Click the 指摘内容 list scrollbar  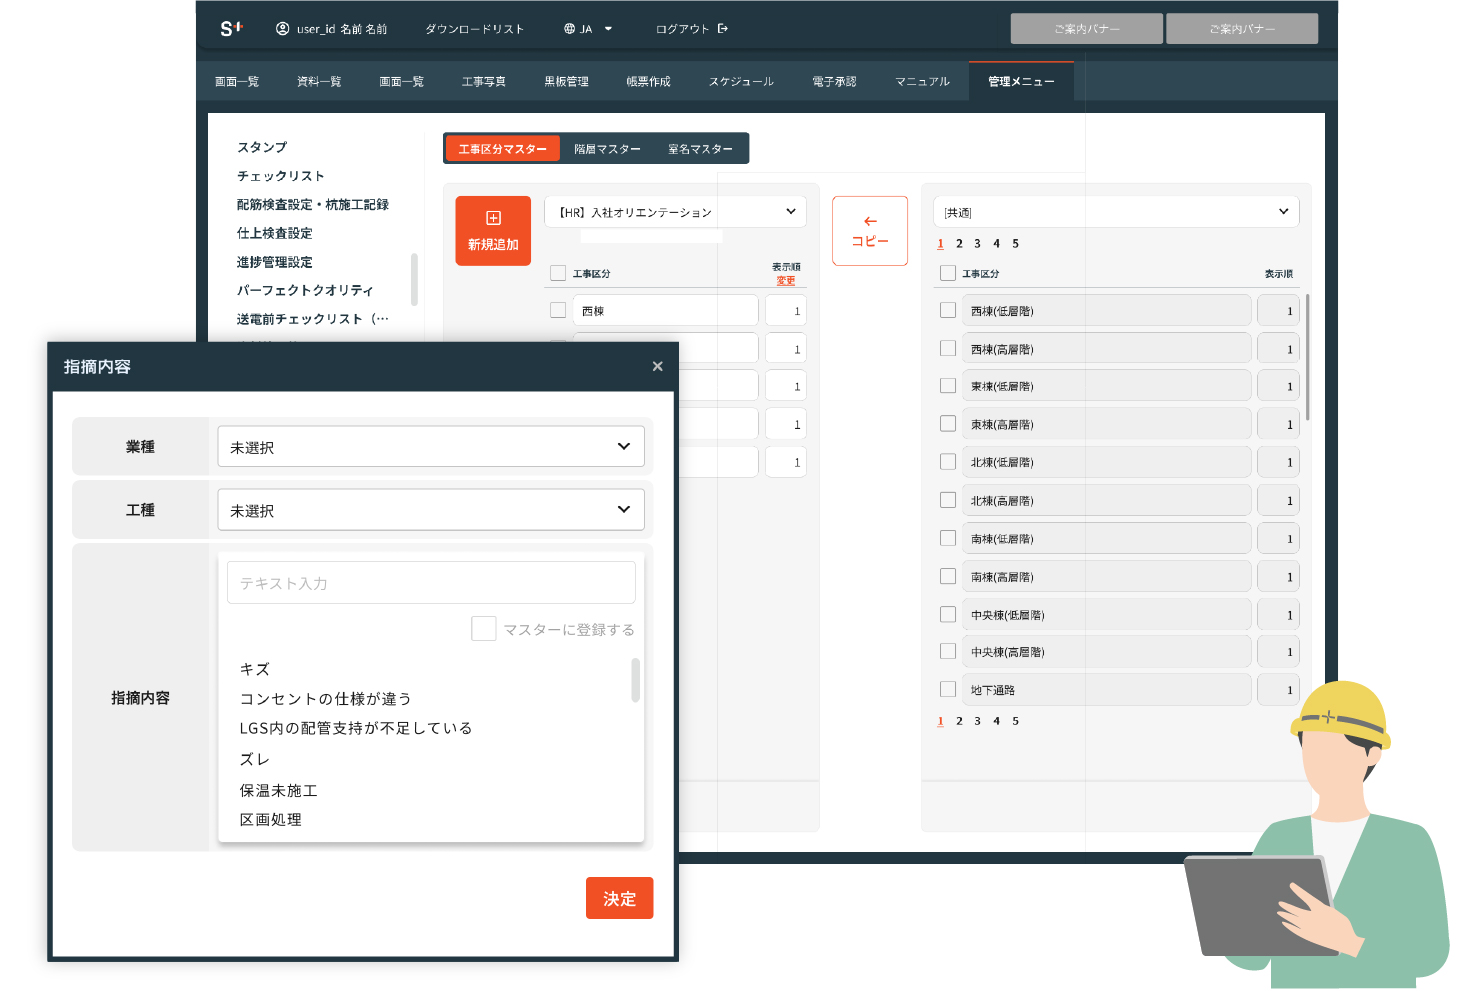coord(635,680)
